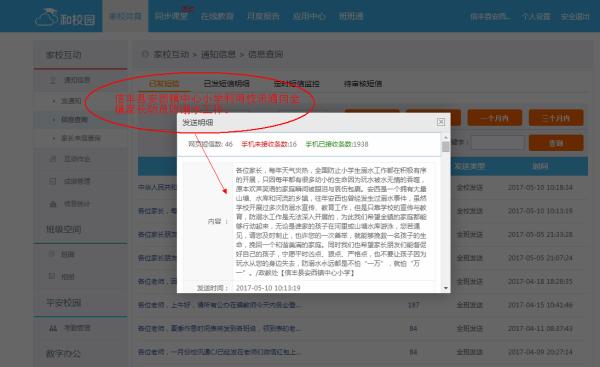Open 发通知 sidebar sub-item

[x=71, y=101]
